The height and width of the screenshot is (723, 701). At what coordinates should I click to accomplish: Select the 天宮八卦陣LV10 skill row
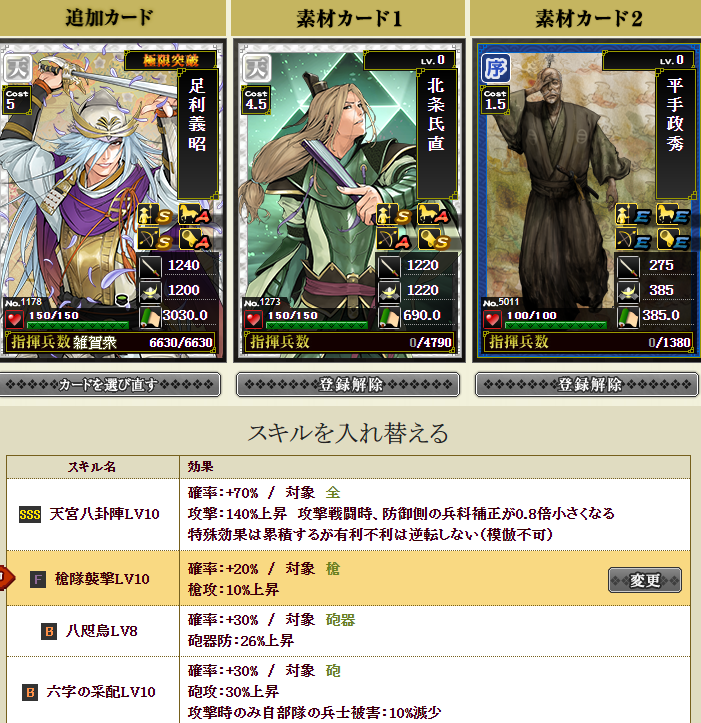348,514
